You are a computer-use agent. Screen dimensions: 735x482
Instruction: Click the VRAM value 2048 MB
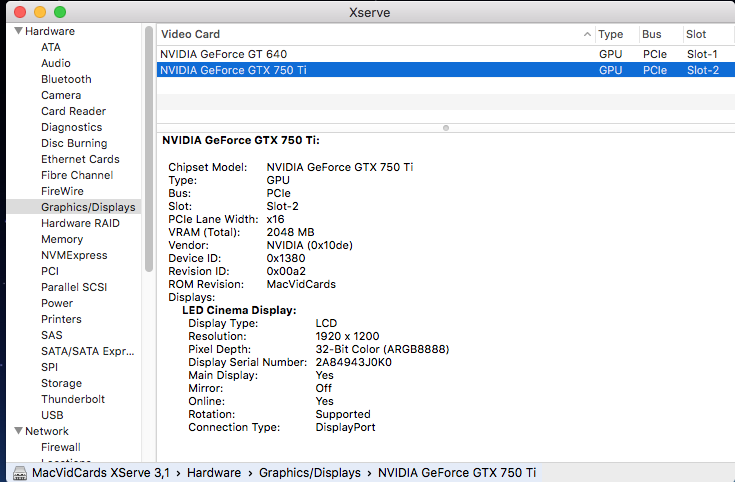[x=290, y=232]
